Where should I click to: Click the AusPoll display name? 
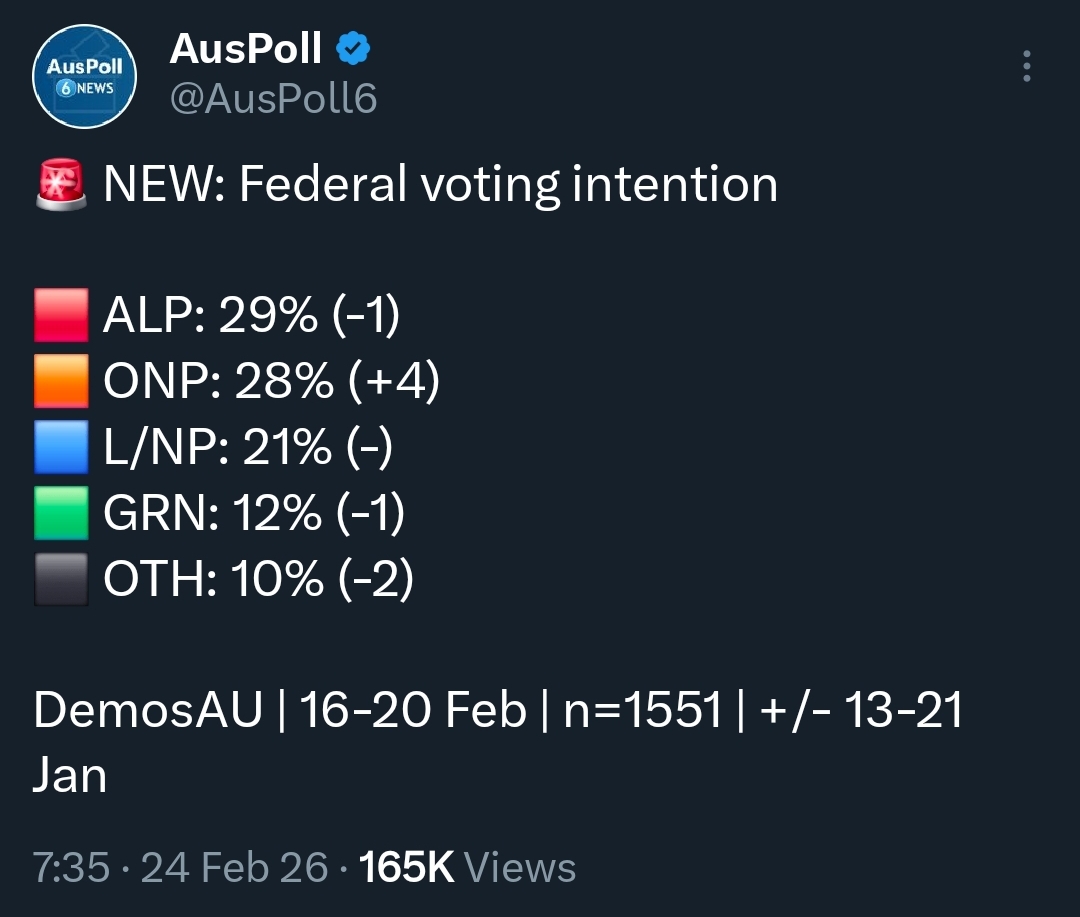coord(246,47)
